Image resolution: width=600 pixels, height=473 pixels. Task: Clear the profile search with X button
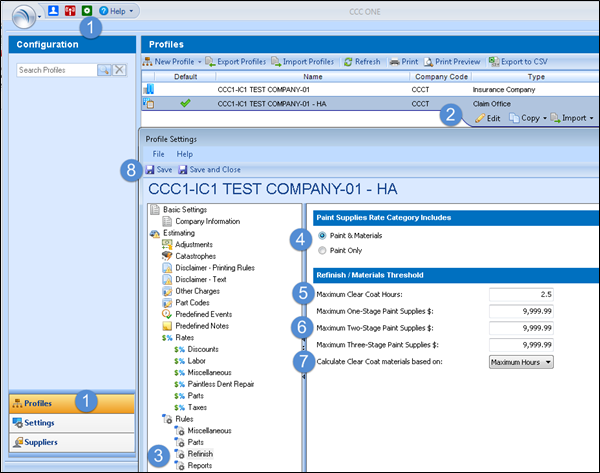click(119, 70)
